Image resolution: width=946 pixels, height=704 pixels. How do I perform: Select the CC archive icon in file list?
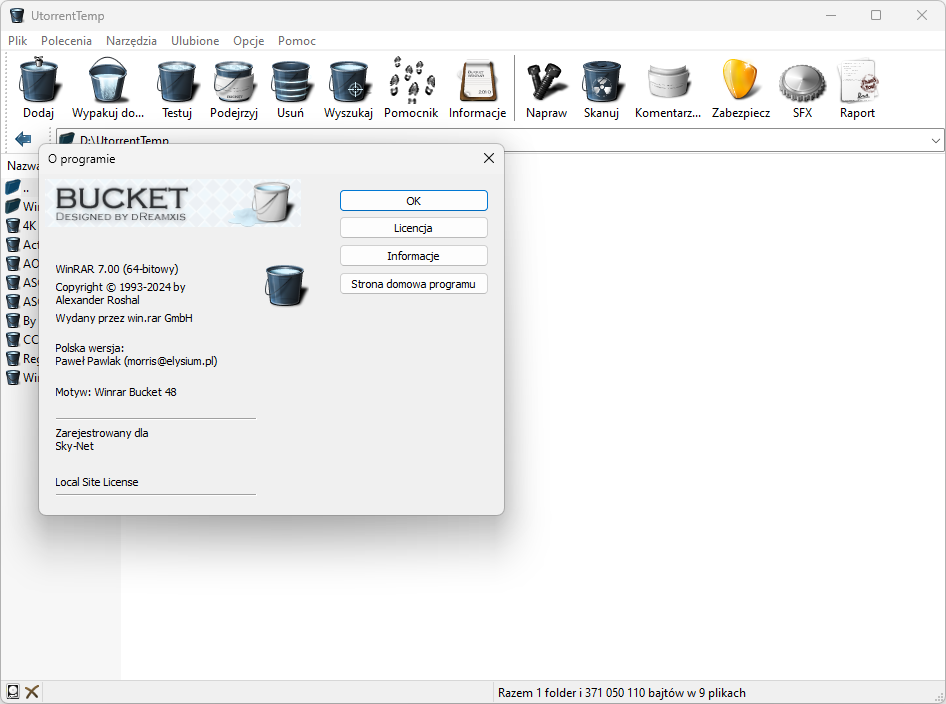click(13, 340)
